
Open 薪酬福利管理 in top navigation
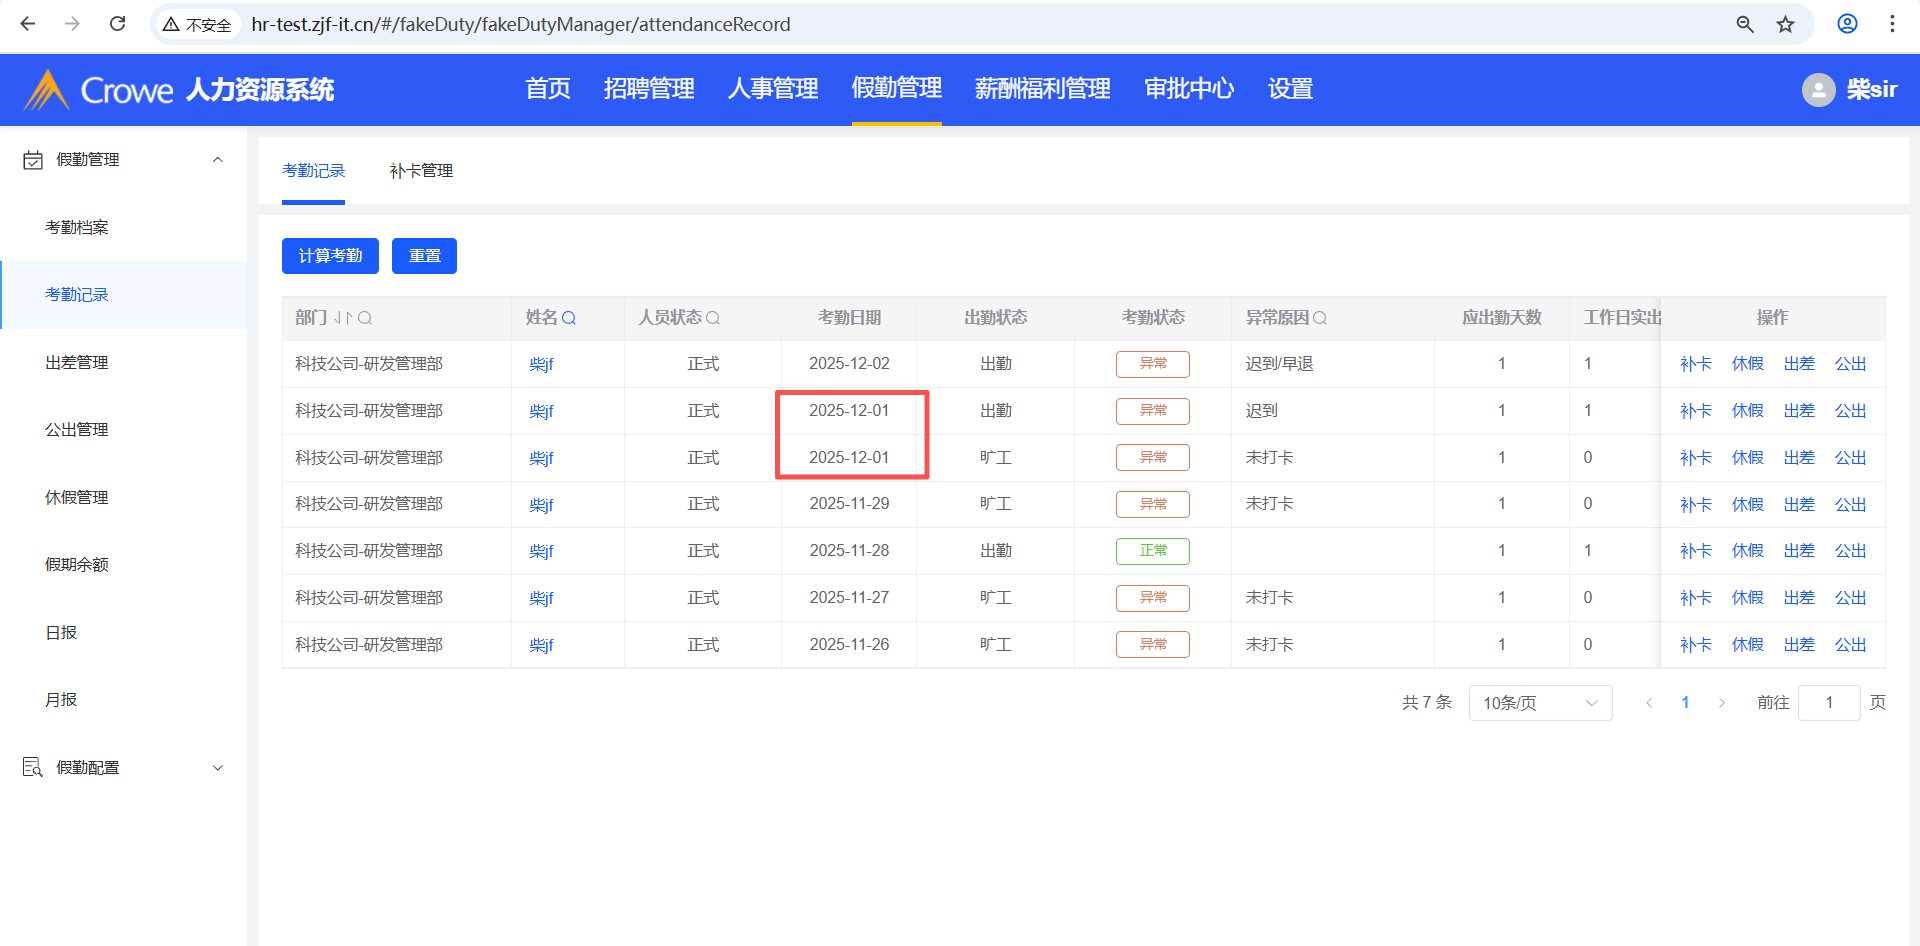1042,89
